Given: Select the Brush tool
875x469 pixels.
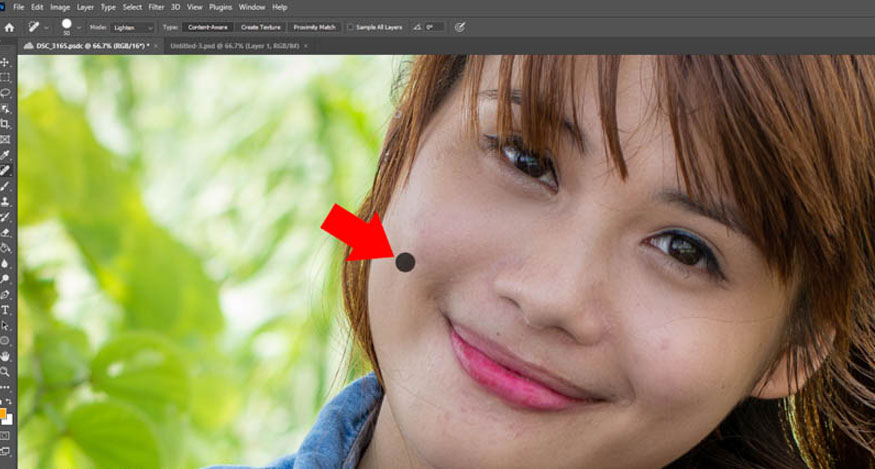Looking at the screenshot, I should pyautogui.click(x=5, y=186).
